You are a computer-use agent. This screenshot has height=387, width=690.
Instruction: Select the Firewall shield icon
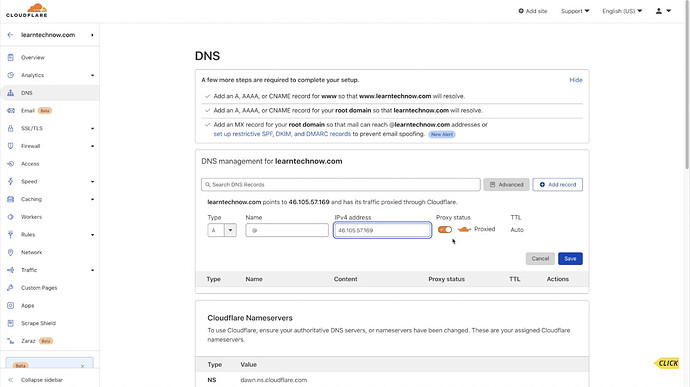click(x=11, y=146)
